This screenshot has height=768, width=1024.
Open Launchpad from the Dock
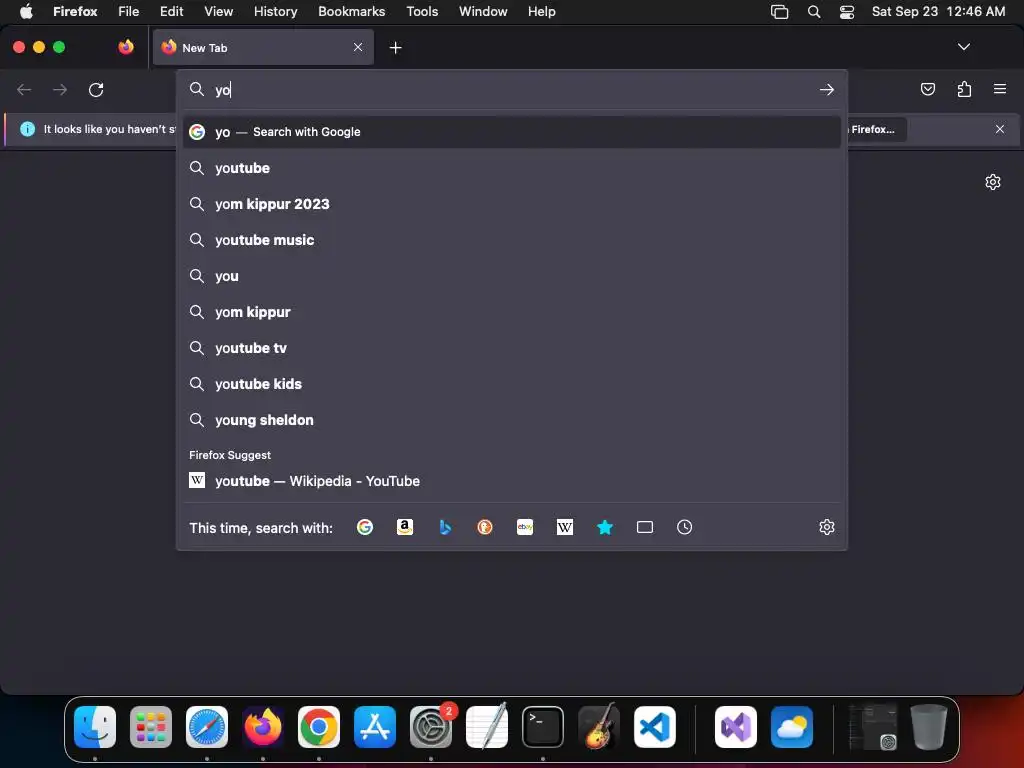pos(151,727)
